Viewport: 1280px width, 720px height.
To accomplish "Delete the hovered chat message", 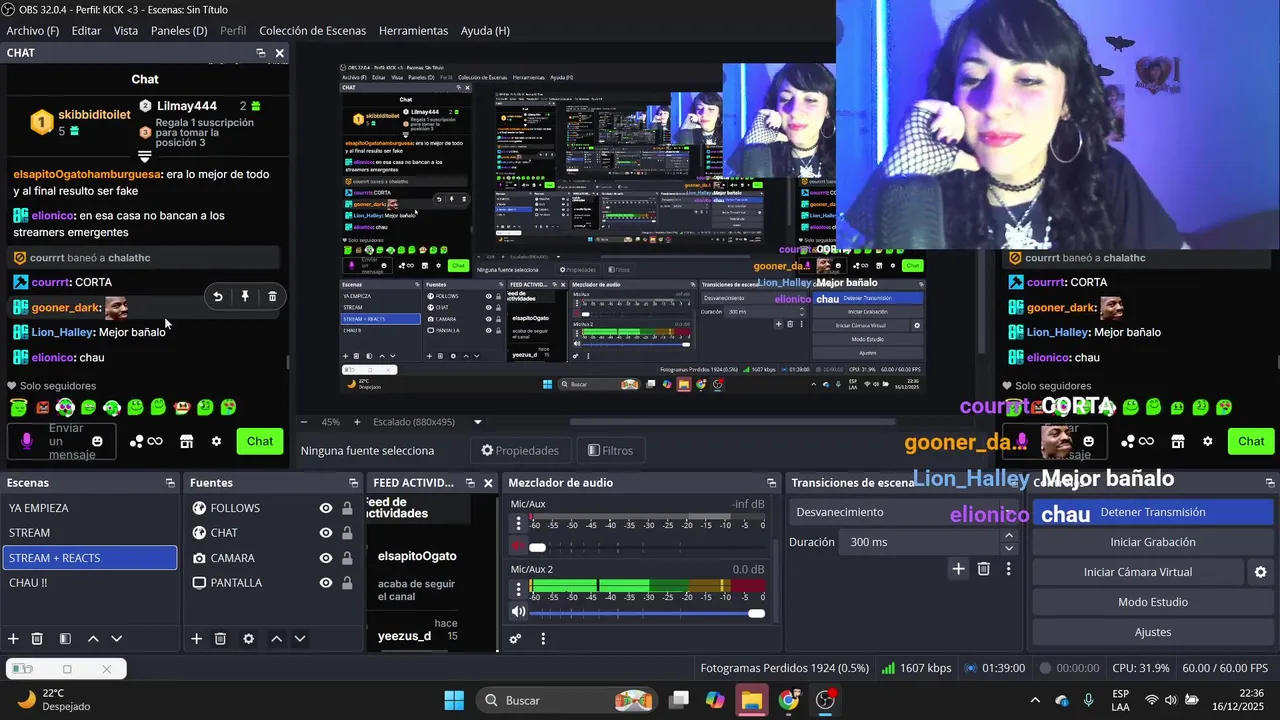I will tap(272, 296).
